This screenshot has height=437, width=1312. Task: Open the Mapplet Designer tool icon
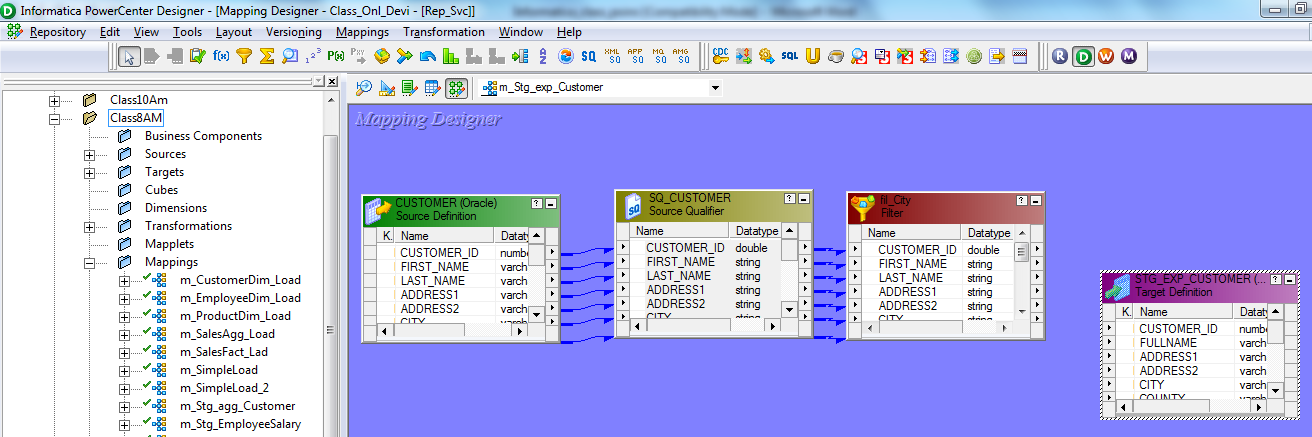pos(432,88)
